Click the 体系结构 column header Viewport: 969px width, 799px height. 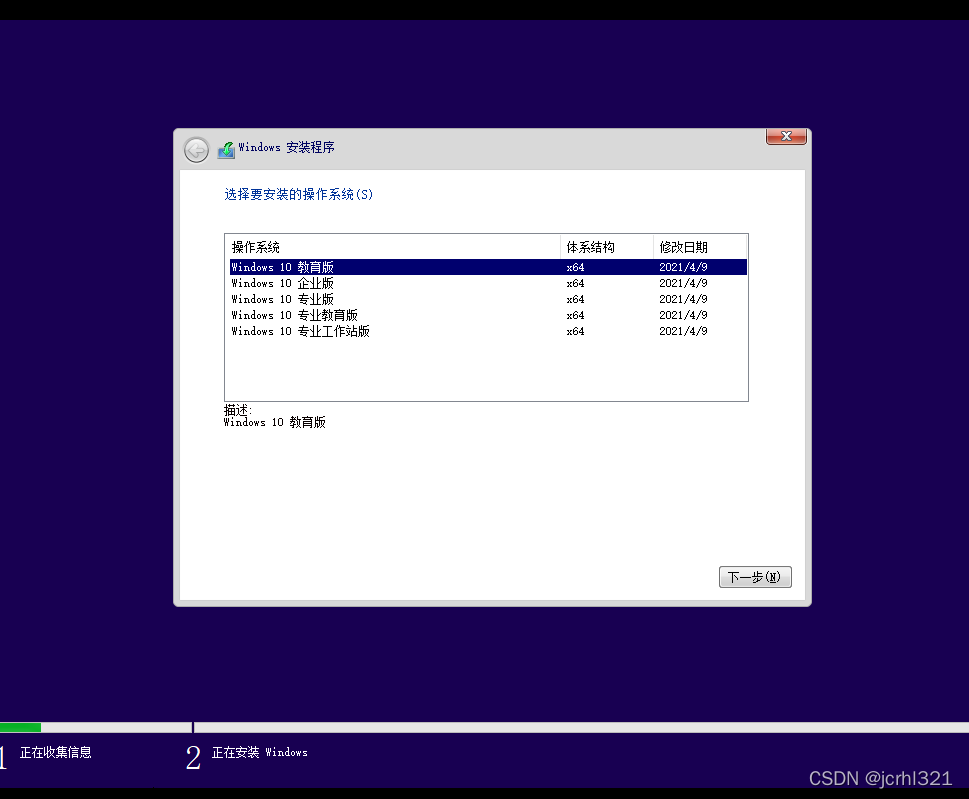[606, 247]
